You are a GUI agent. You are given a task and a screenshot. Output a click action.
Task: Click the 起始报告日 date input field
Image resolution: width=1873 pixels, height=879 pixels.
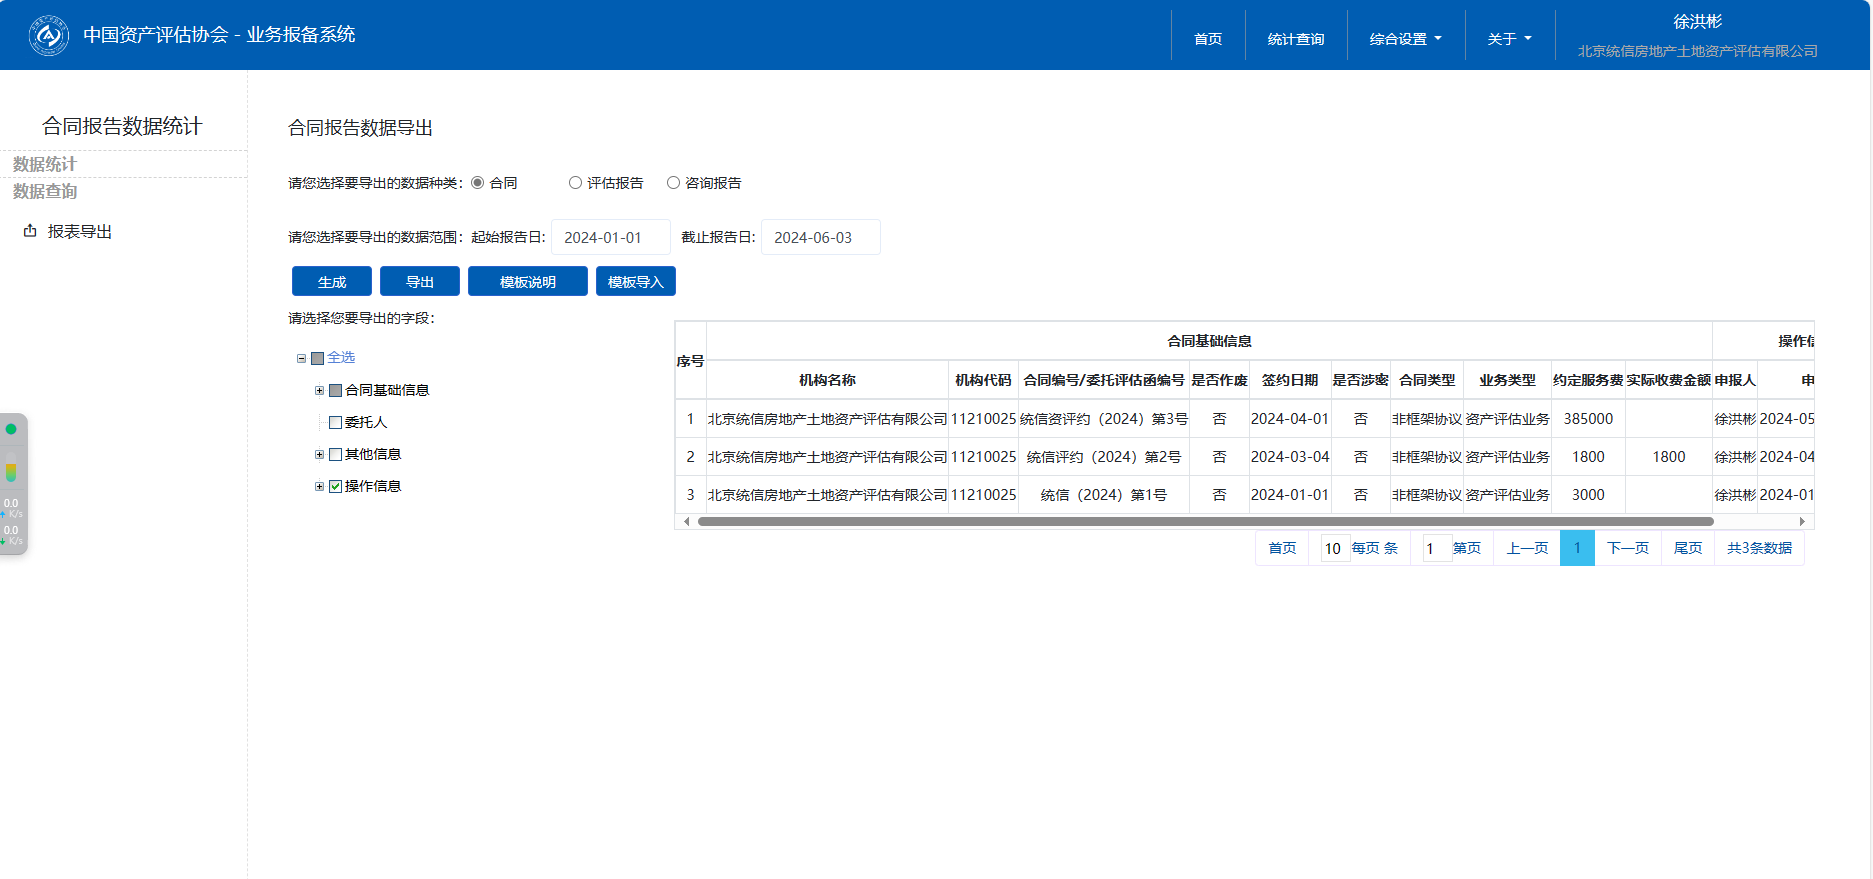click(610, 238)
